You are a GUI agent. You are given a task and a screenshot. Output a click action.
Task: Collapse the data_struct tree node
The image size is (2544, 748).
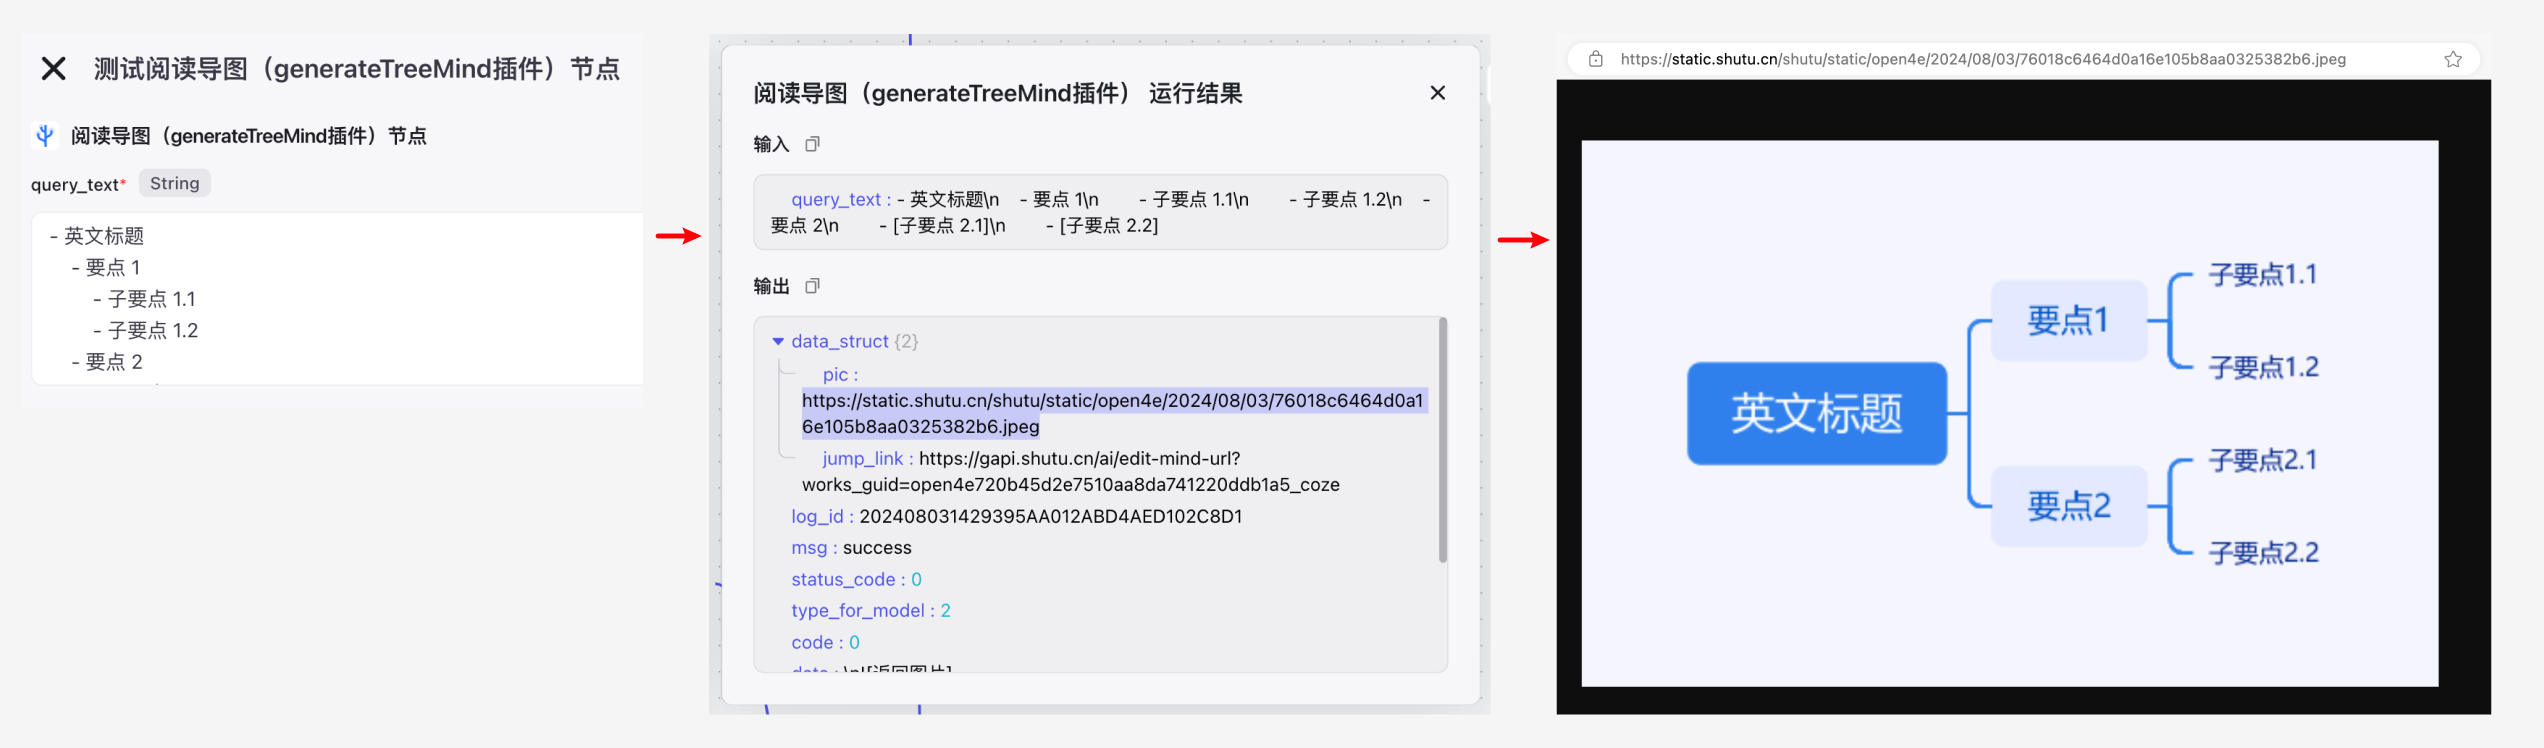coord(778,342)
